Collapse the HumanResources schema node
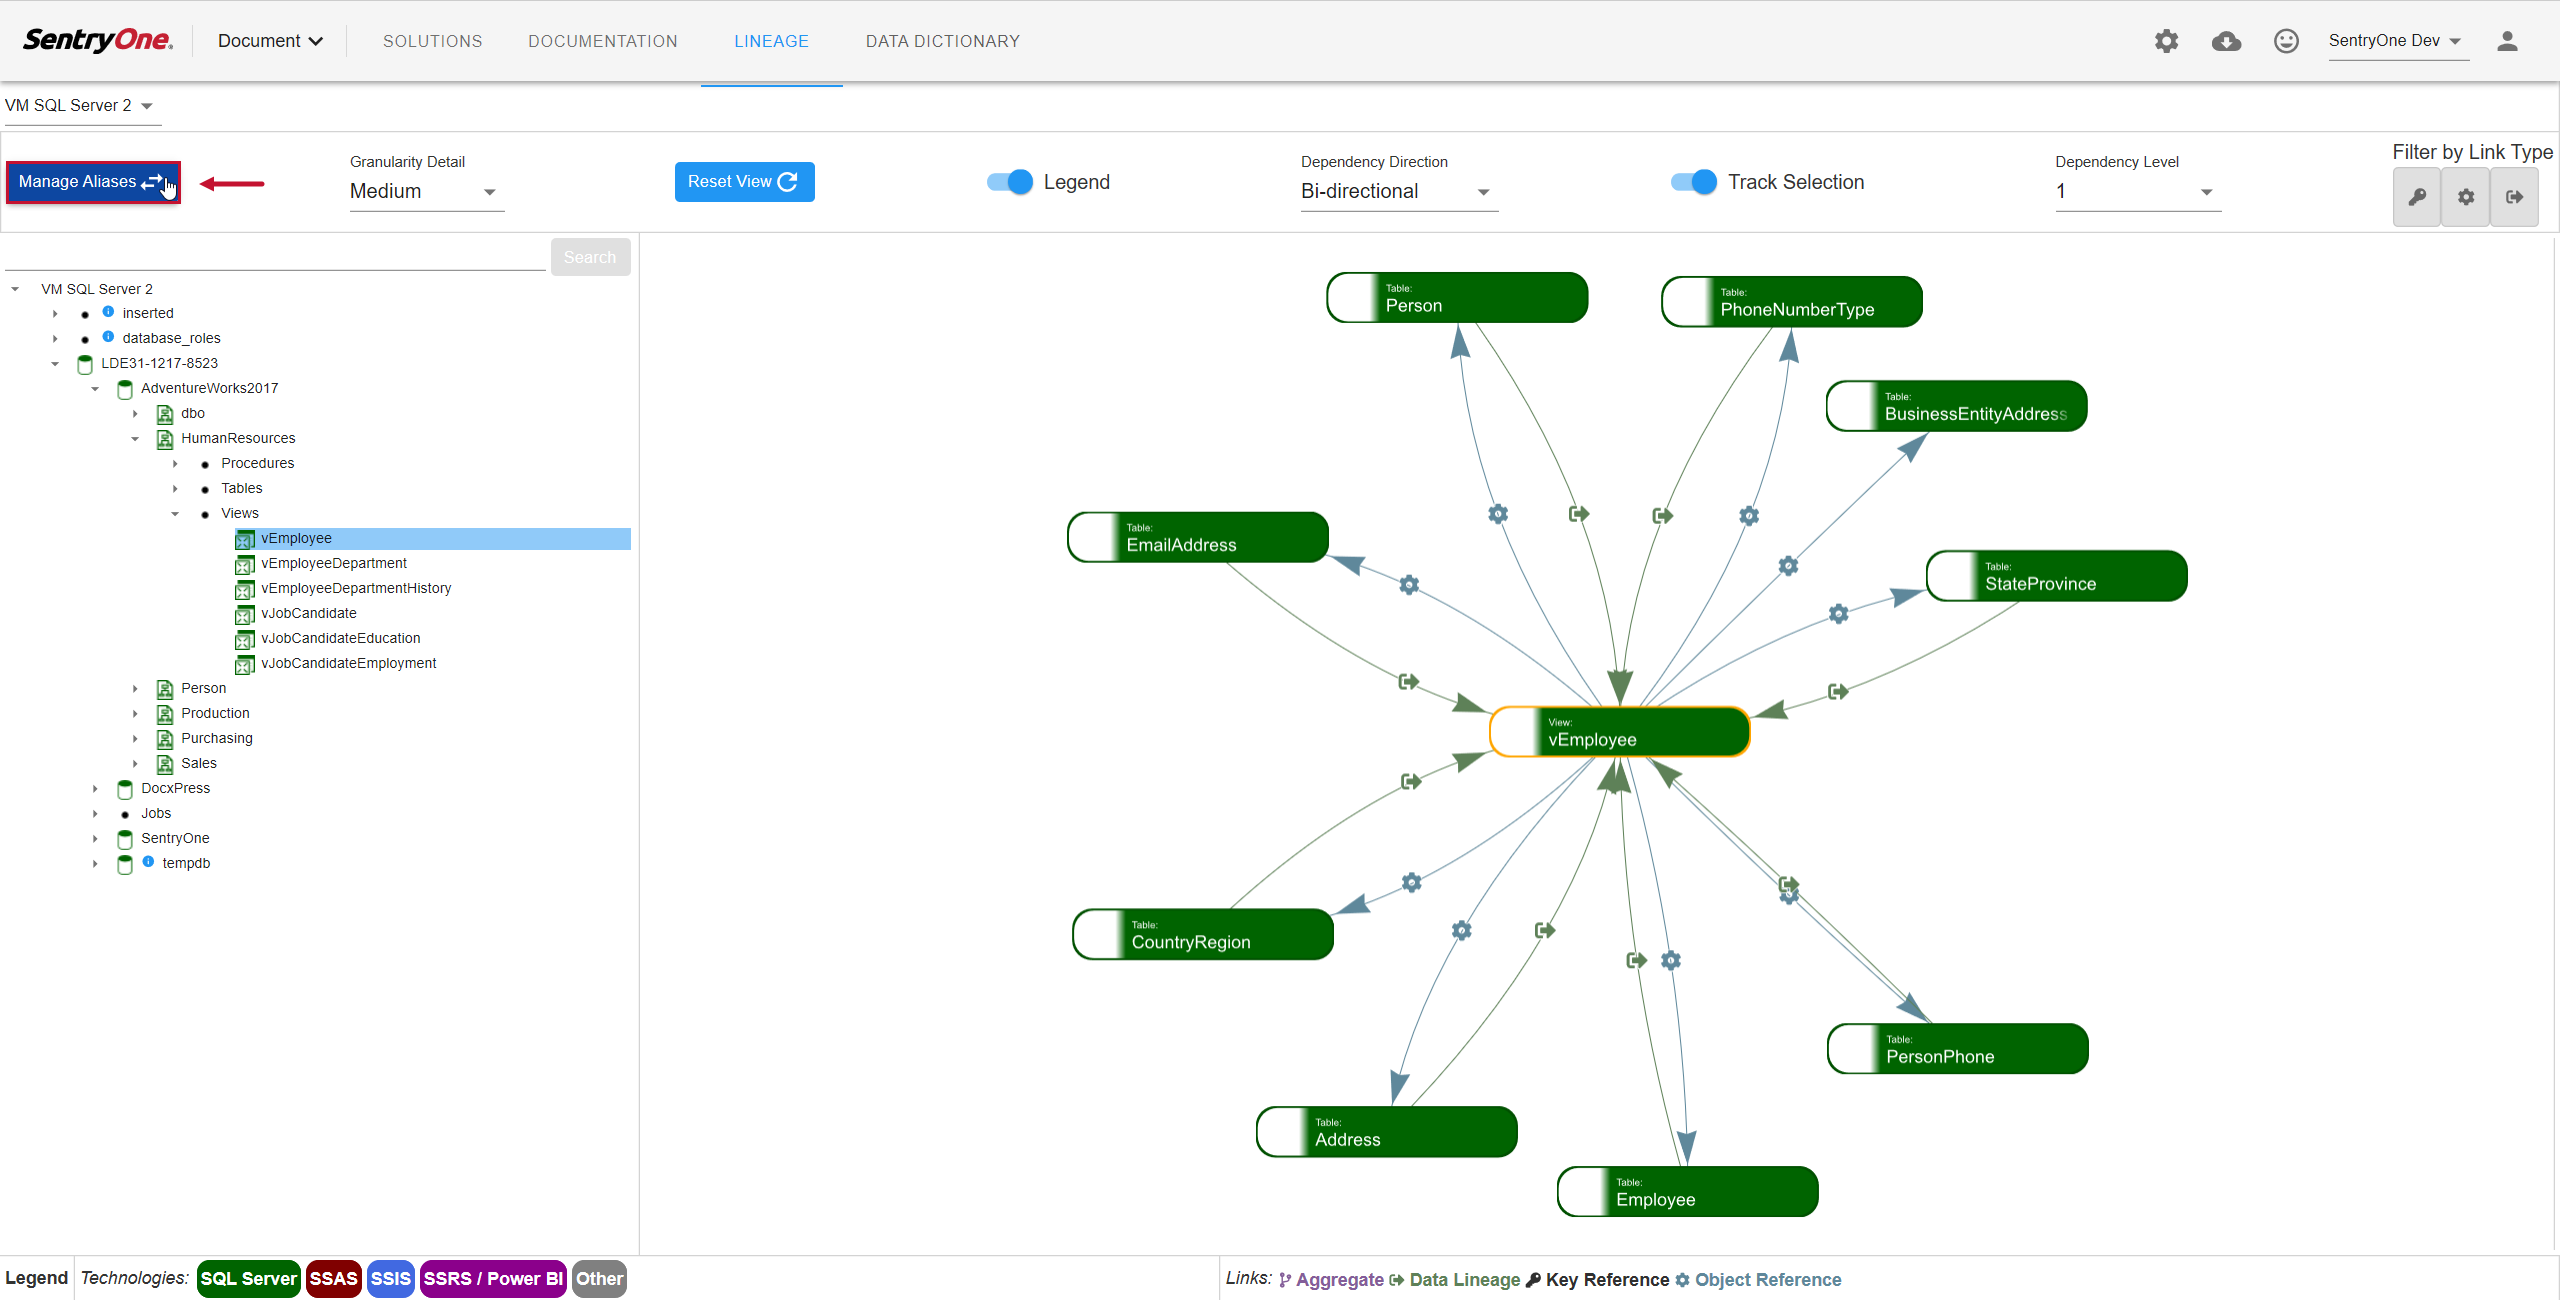The height and width of the screenshot is (1300, 2560). click(135, 439)
